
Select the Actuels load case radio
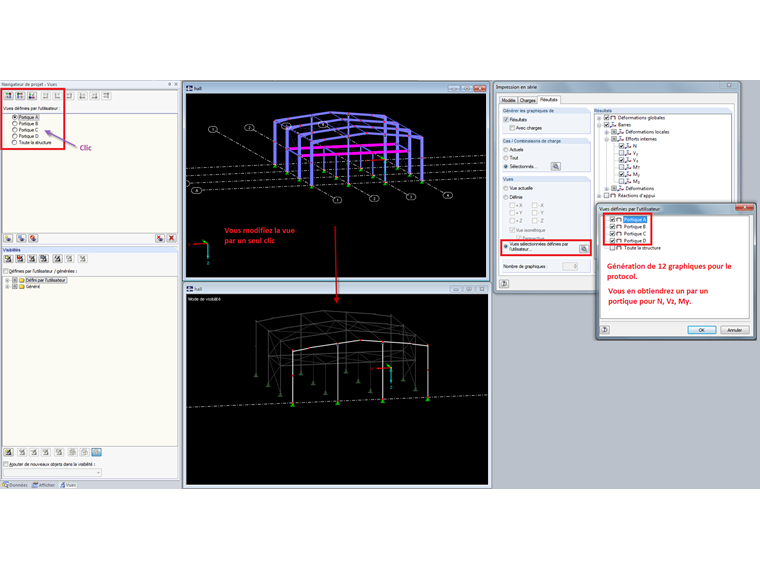[506, 150]
